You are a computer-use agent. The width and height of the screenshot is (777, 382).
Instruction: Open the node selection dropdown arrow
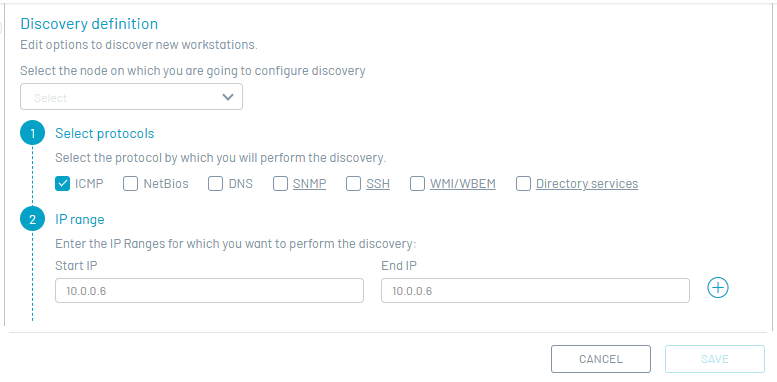tap(228, 97)
